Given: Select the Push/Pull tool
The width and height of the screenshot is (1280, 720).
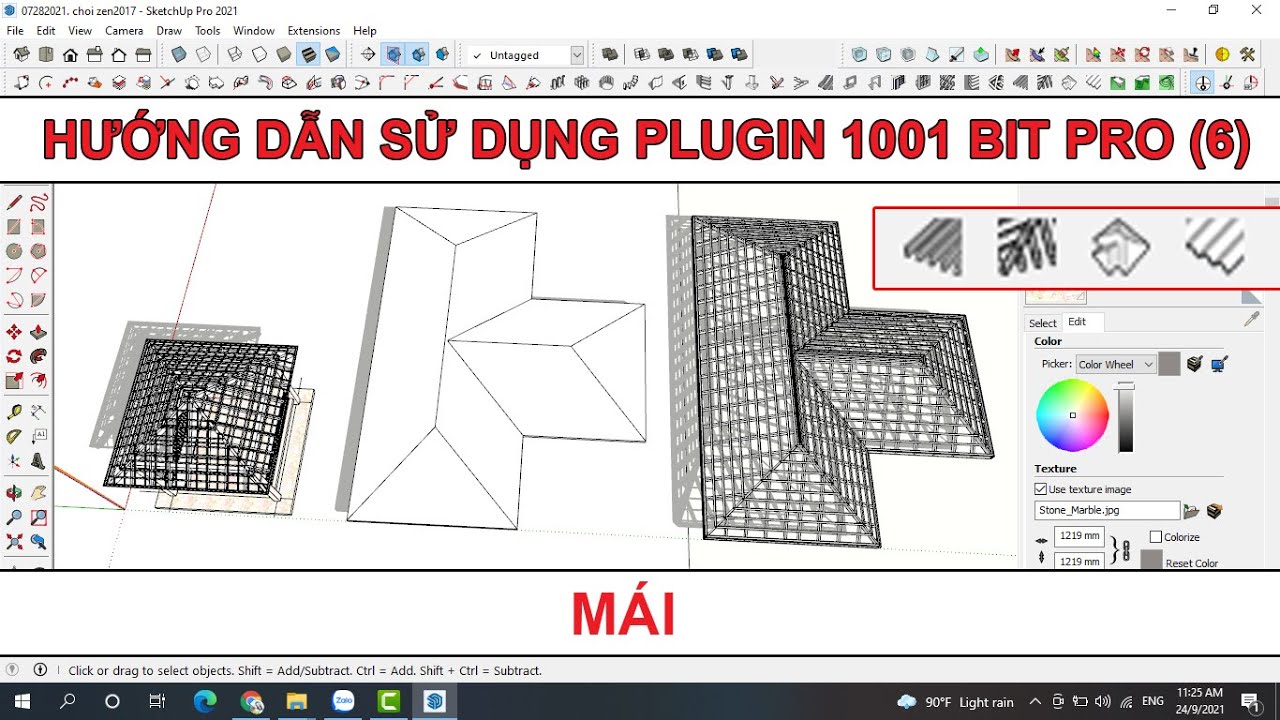Looking at the screenshot, I should (x=38, y=332).
